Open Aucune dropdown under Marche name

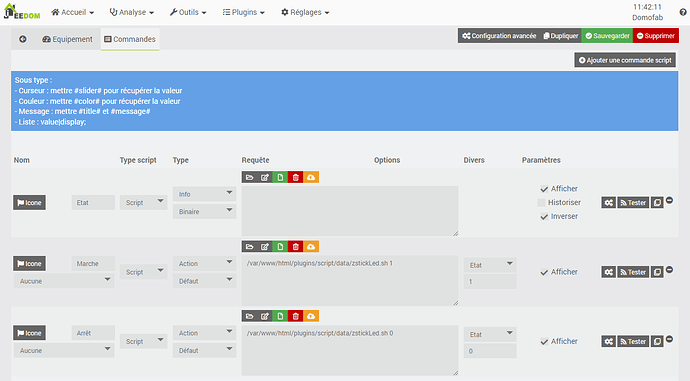pyautogui.click(x=64, y=281)
